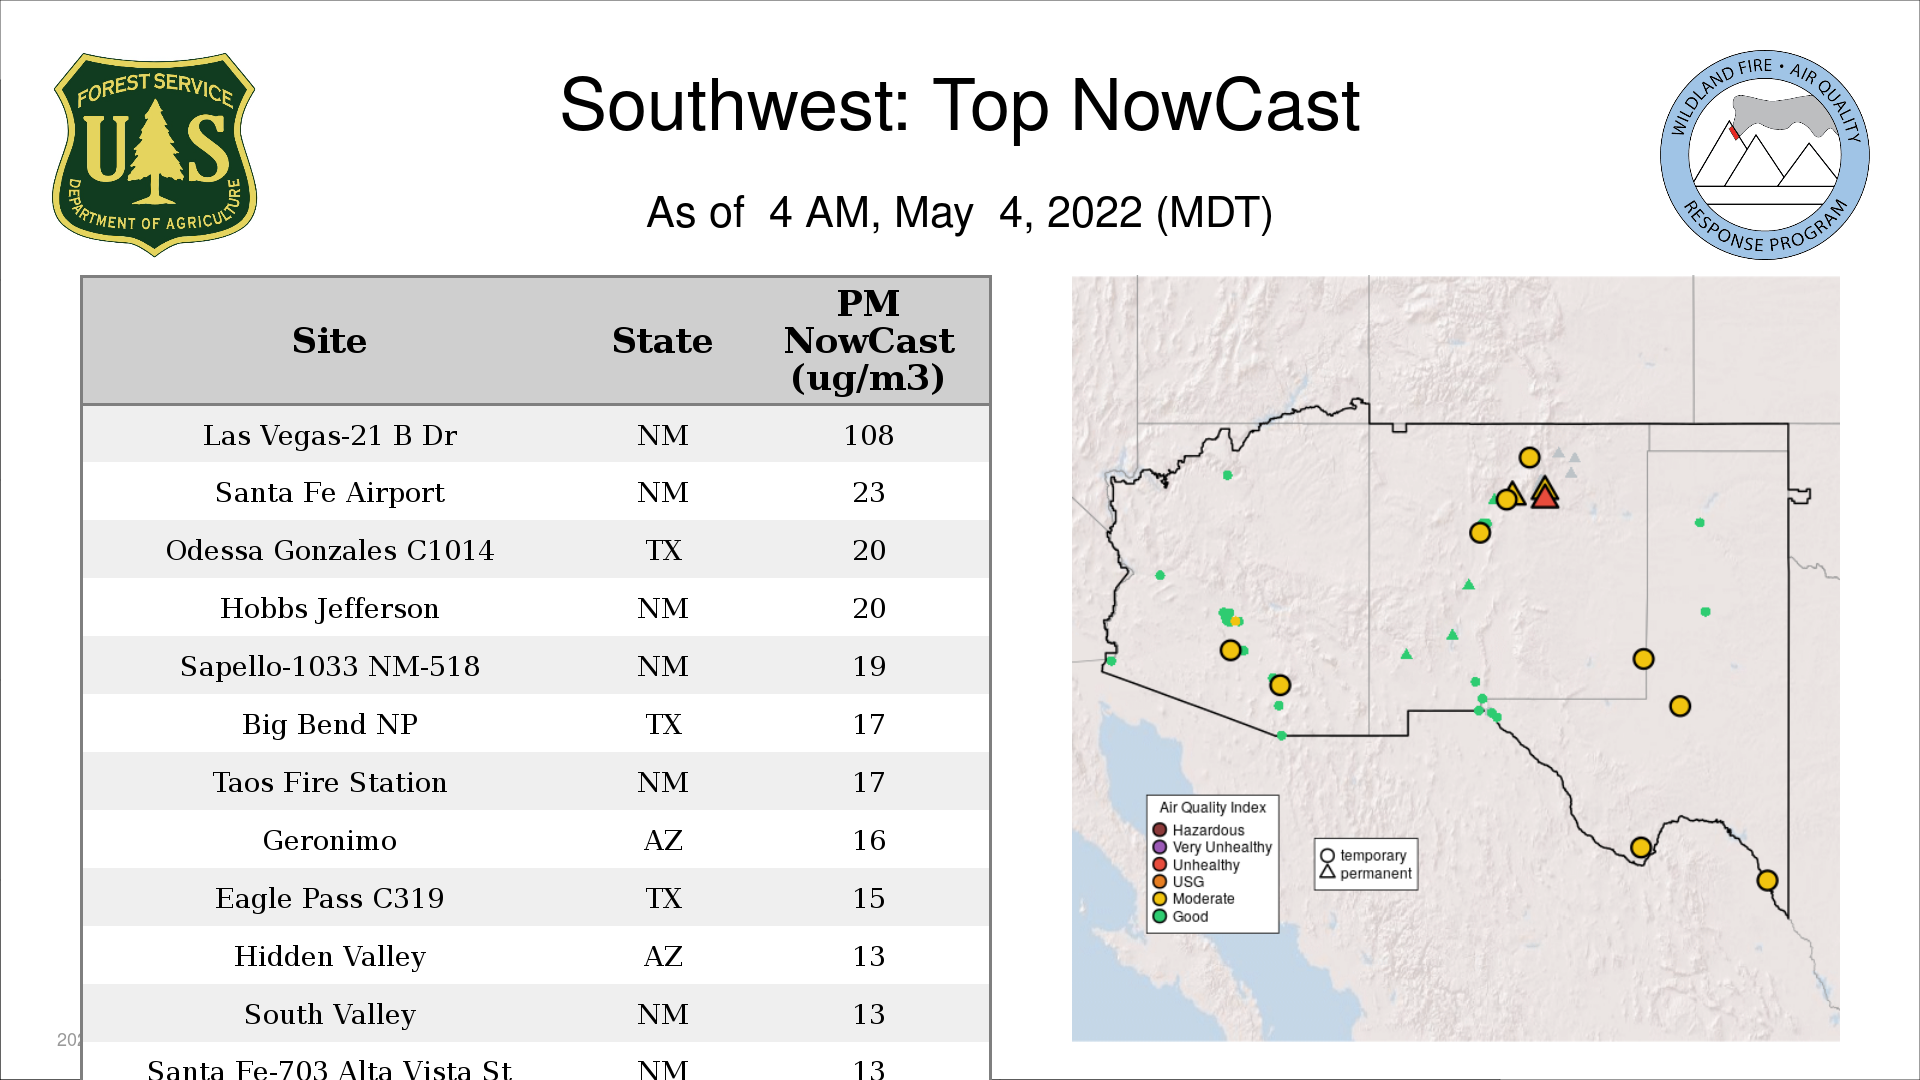
Task: Click the Odessa Gonzales C1014 site entry
Action: coord(330,550)
